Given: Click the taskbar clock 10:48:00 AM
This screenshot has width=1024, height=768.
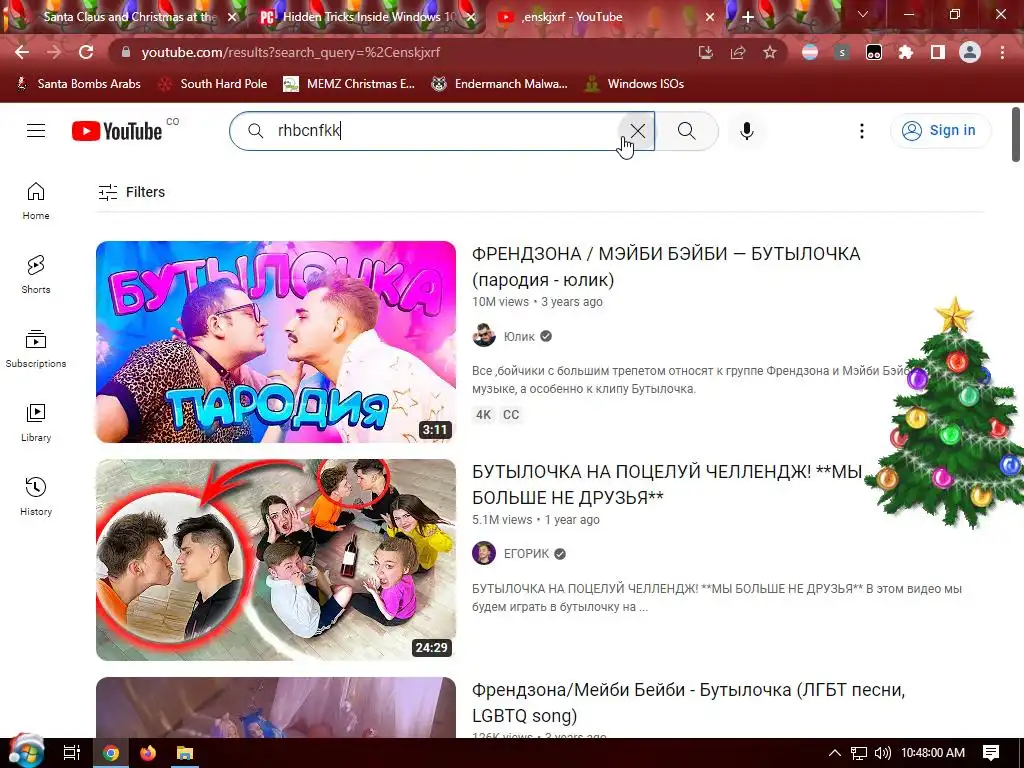Looking at the screenshot, I should click(933, 753).
